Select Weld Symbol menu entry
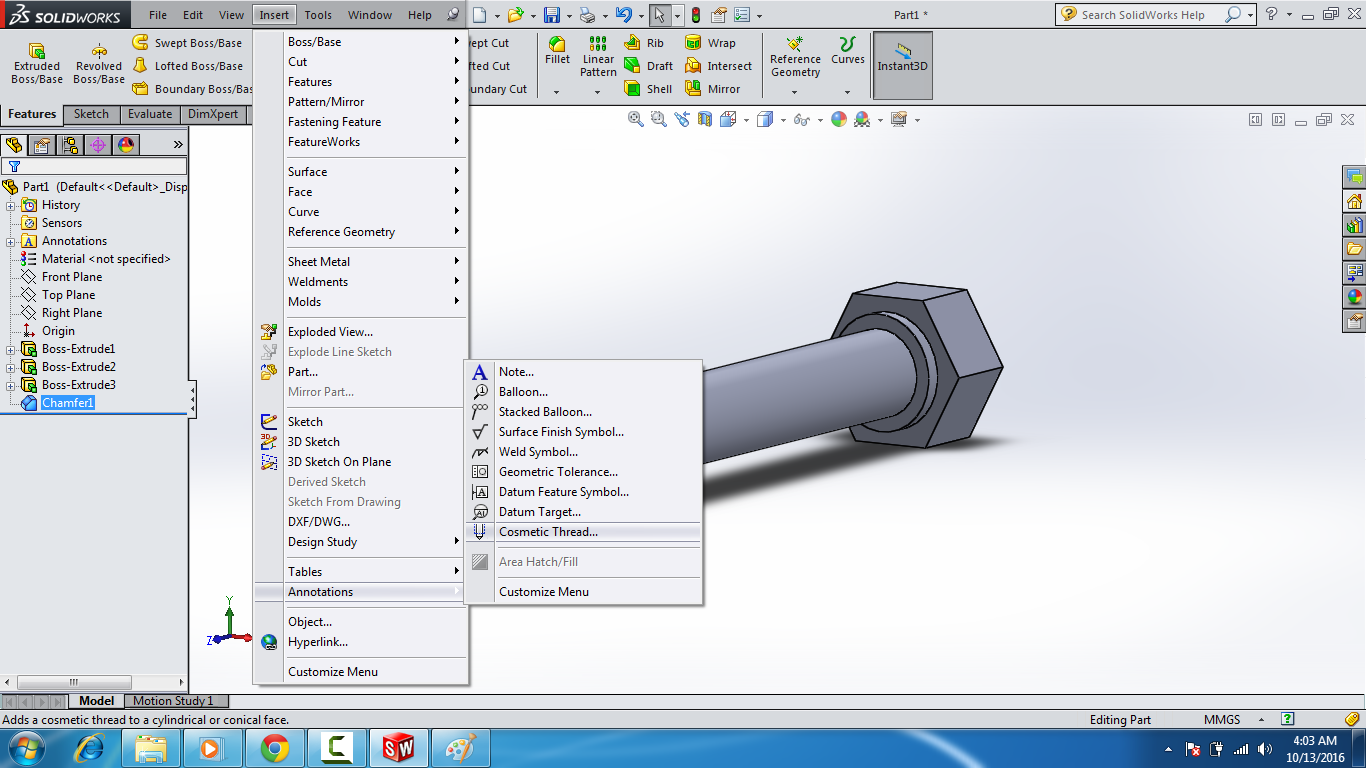Screen dimensions: 1366x768 pyautogui.click(x=584, y=452)
